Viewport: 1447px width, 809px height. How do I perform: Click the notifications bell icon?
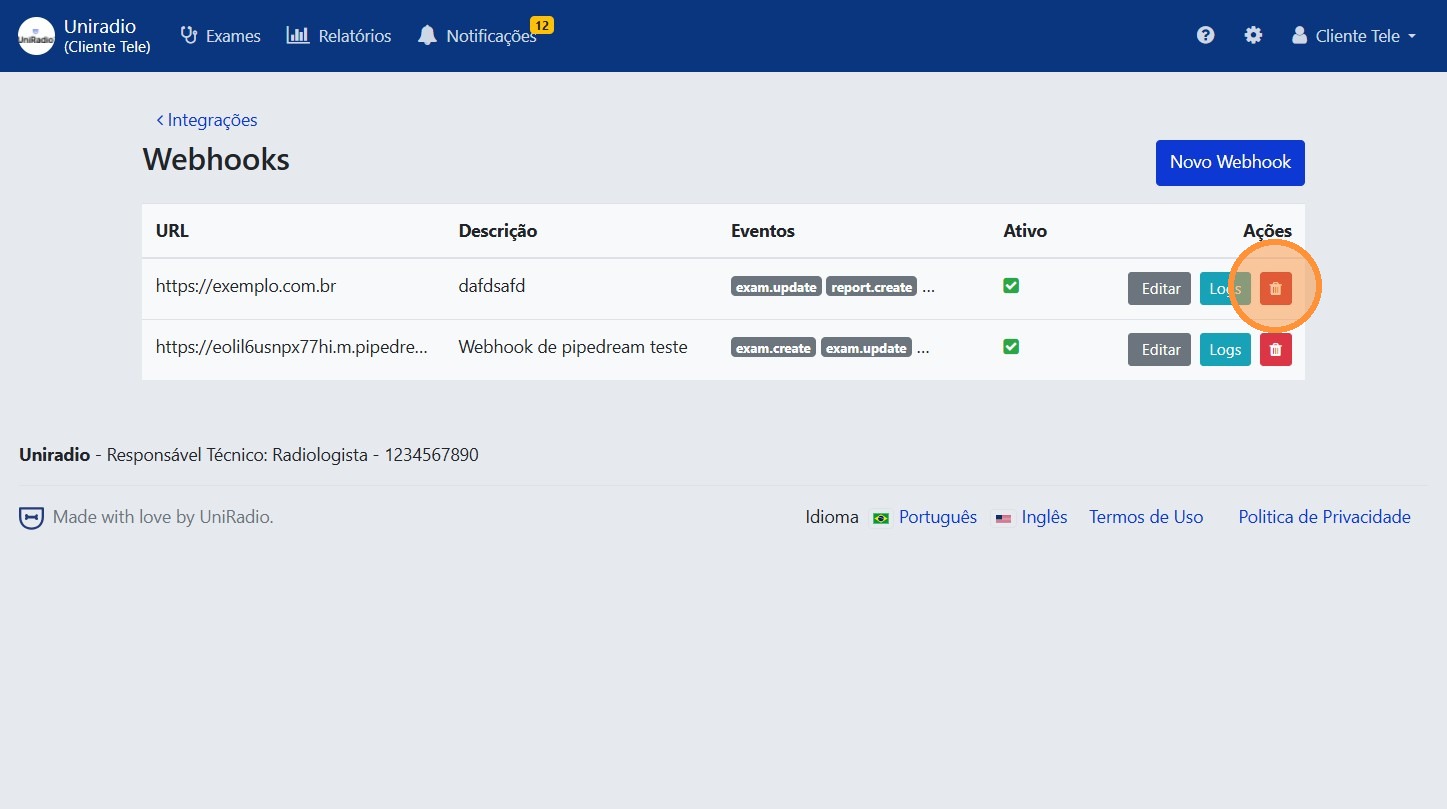click(x=428, y=35)
